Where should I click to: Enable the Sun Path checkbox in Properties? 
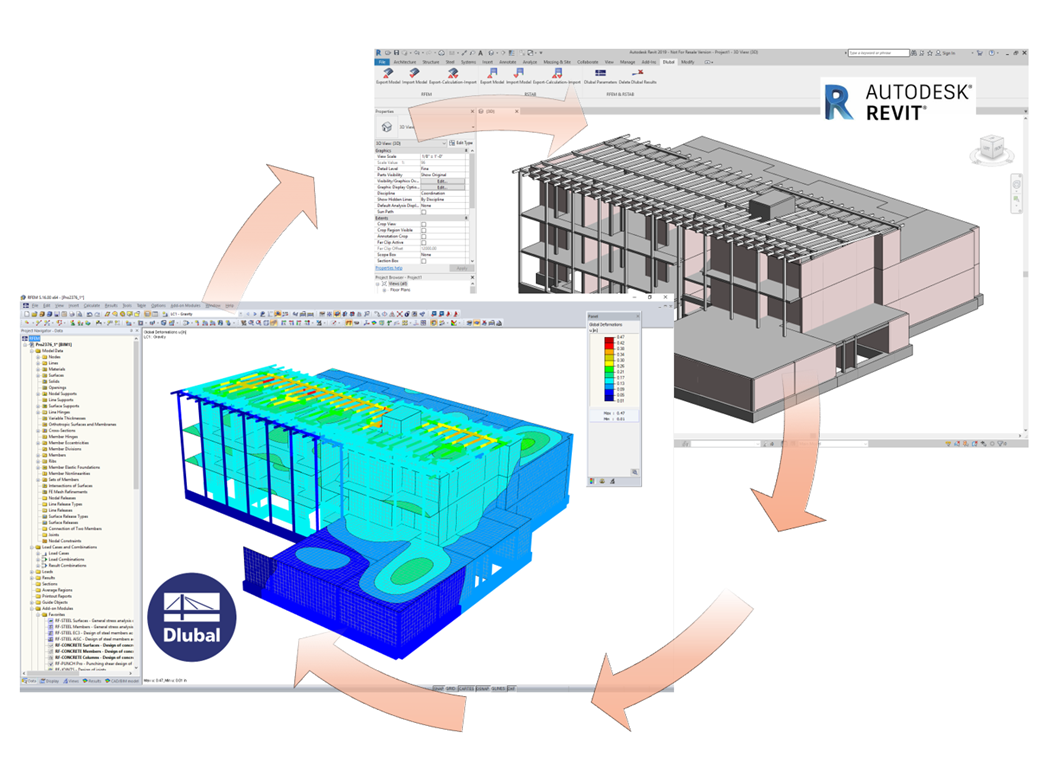tap(423, 211)
